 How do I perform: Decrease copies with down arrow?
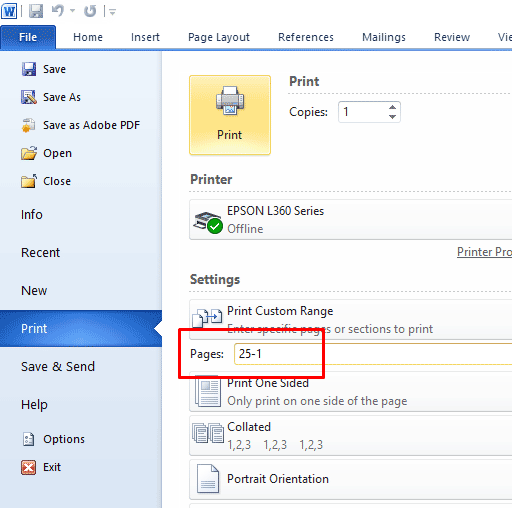(392, 117)
